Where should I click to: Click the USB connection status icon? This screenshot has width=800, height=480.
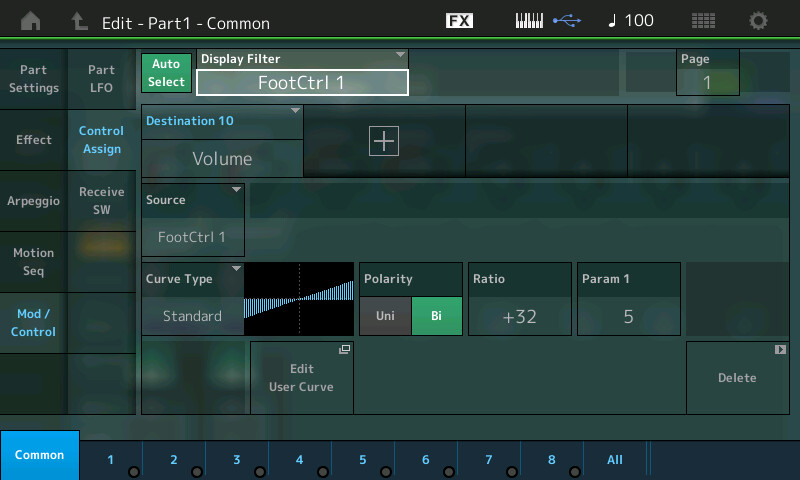[x=567, y=20]
